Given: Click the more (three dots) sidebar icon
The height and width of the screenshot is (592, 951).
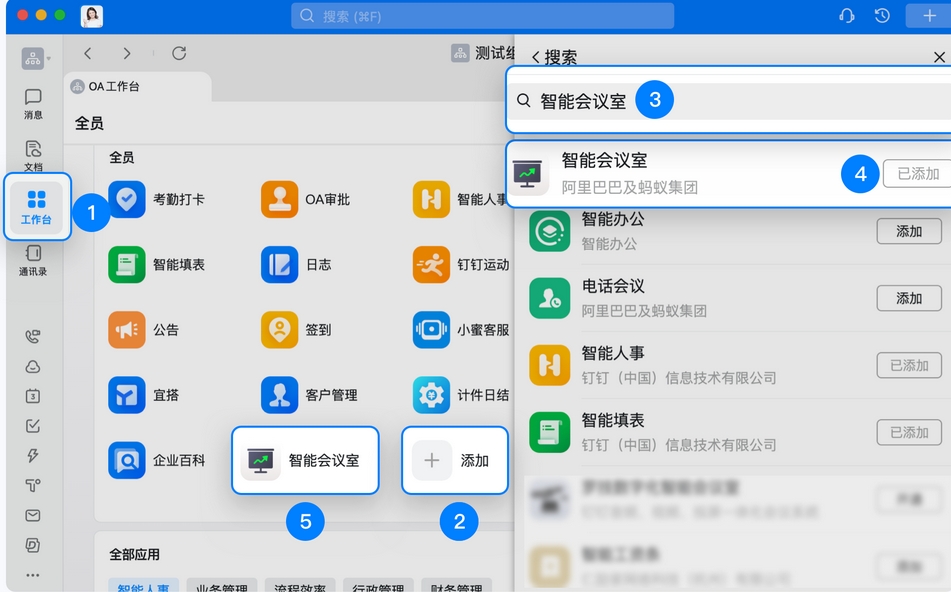Looking at the screenshot, I should [x=33, y=574].
